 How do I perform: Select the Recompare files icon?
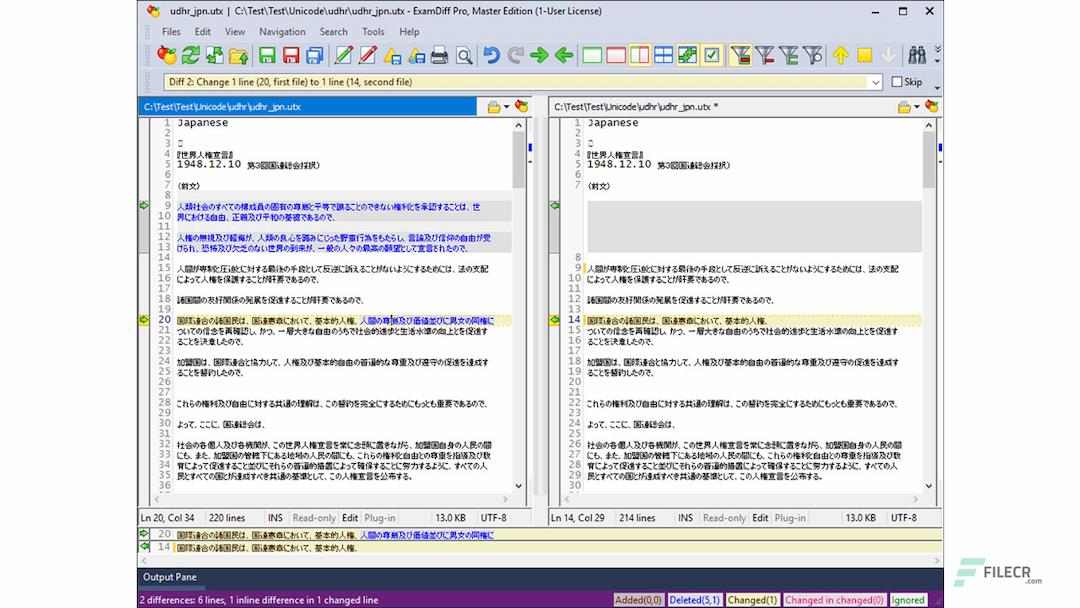(x=191, y=56)
